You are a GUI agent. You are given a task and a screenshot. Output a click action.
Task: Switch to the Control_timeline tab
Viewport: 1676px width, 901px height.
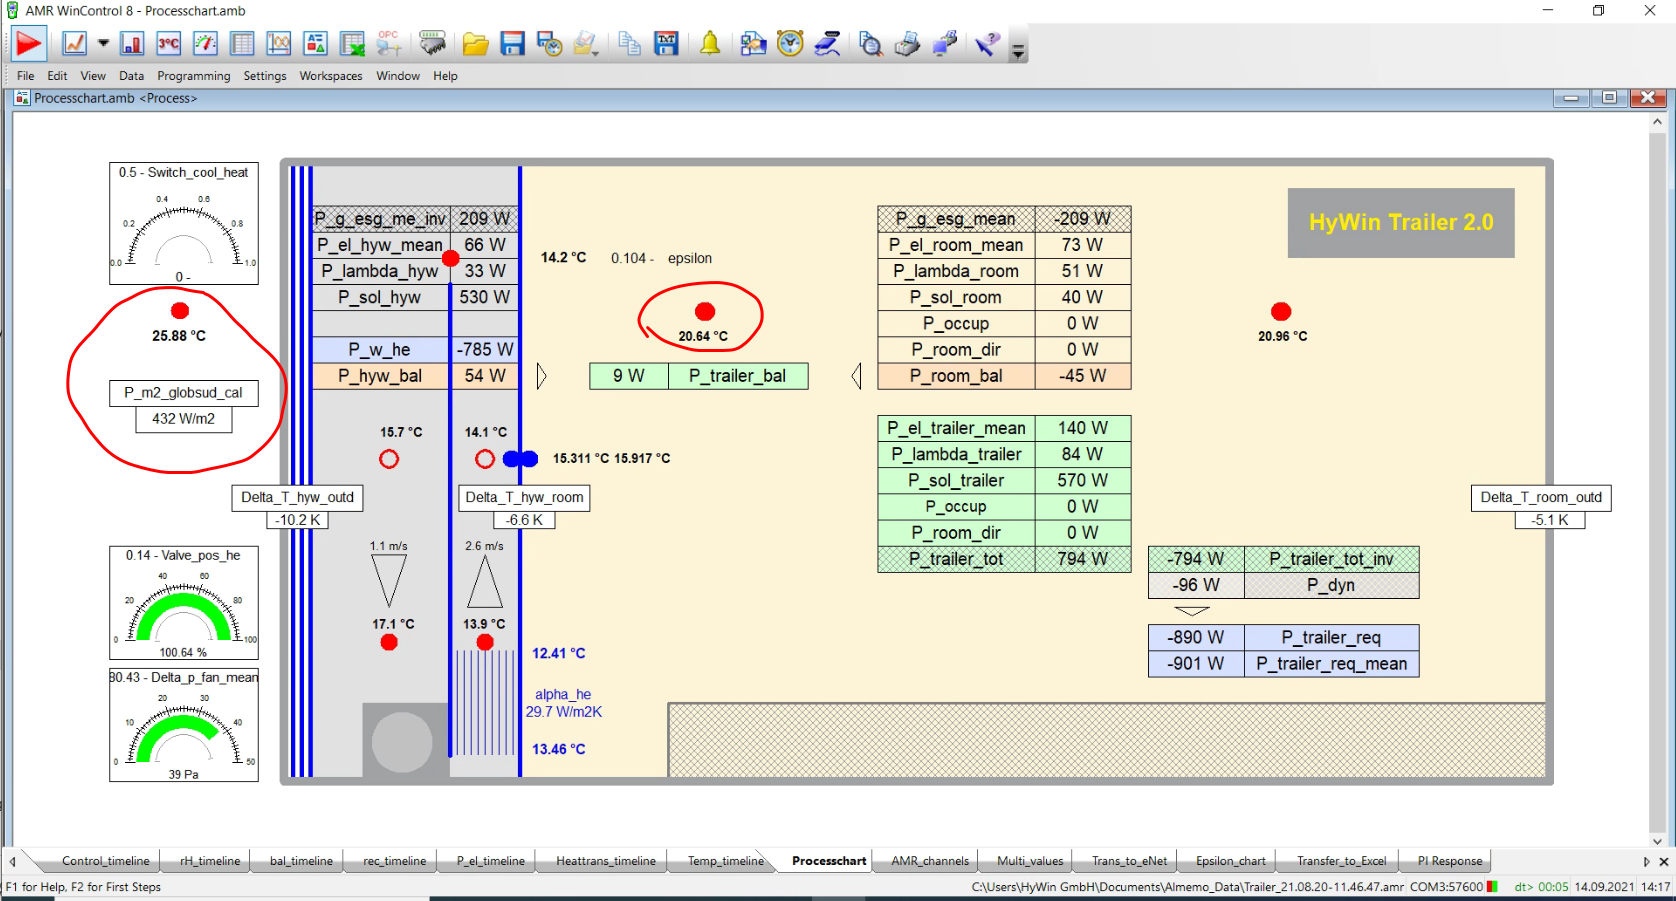(x=105, y=861)
